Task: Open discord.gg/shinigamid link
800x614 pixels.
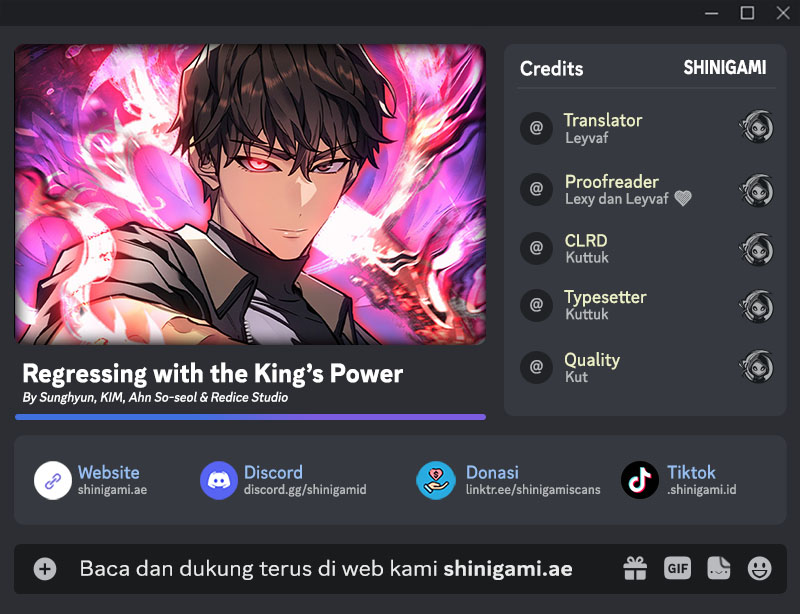Action: tap(305, 489)
